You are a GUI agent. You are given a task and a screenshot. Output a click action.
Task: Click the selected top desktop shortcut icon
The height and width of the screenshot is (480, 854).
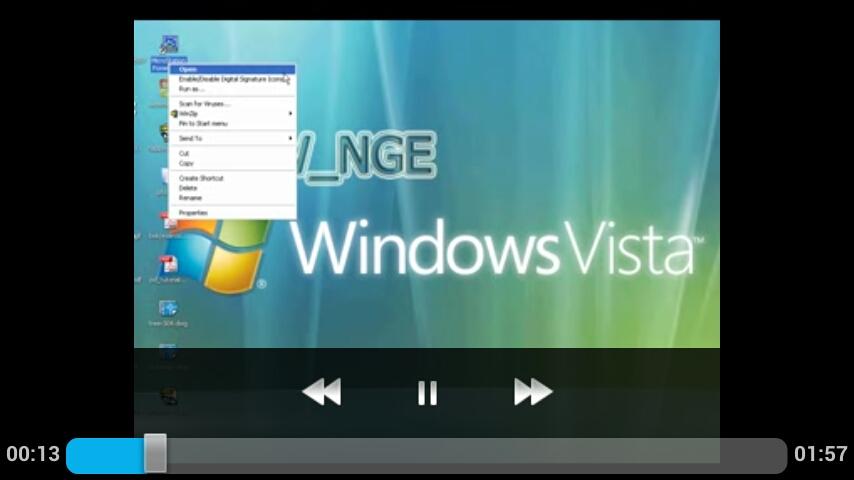(169, 45)
